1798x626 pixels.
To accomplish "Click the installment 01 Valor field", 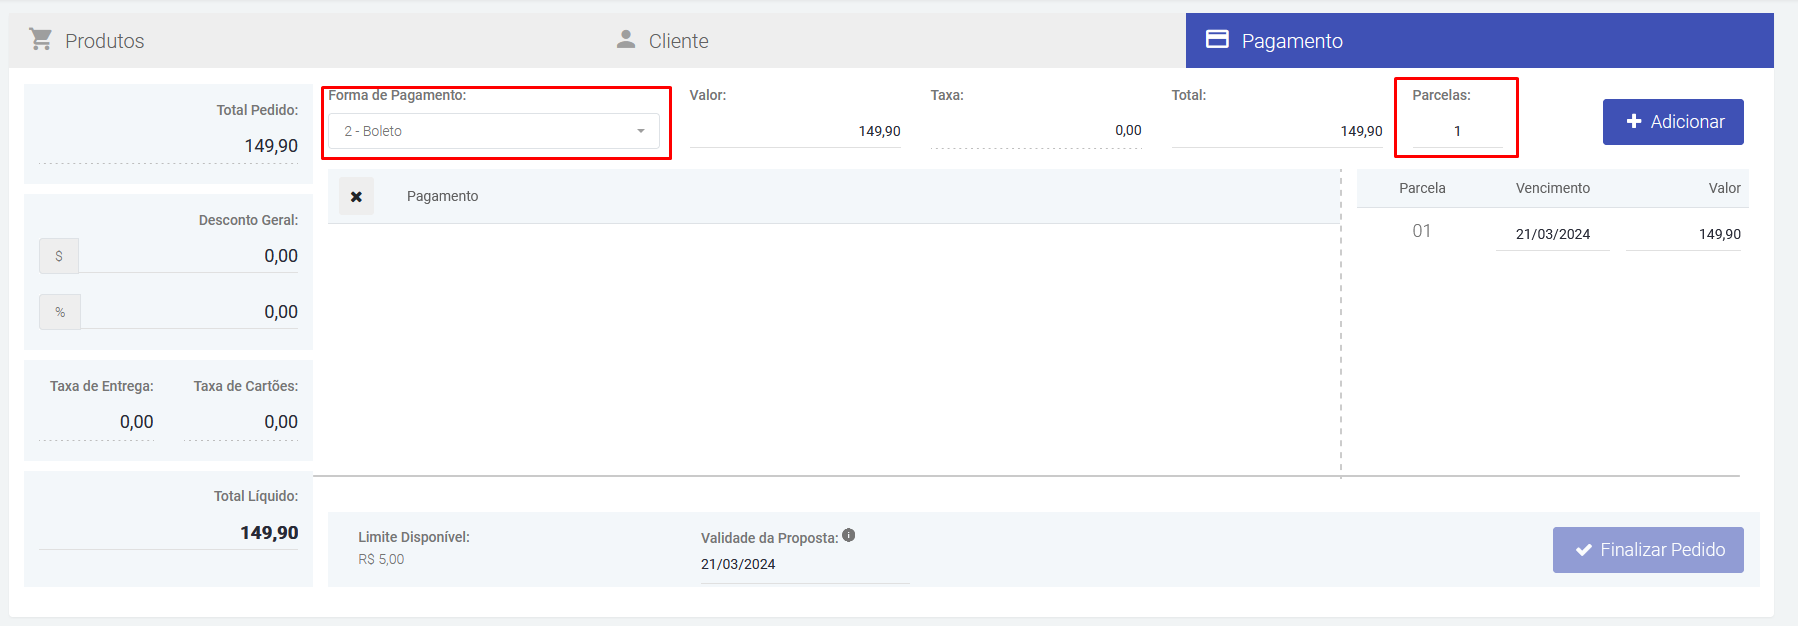I will point(1684,234).
